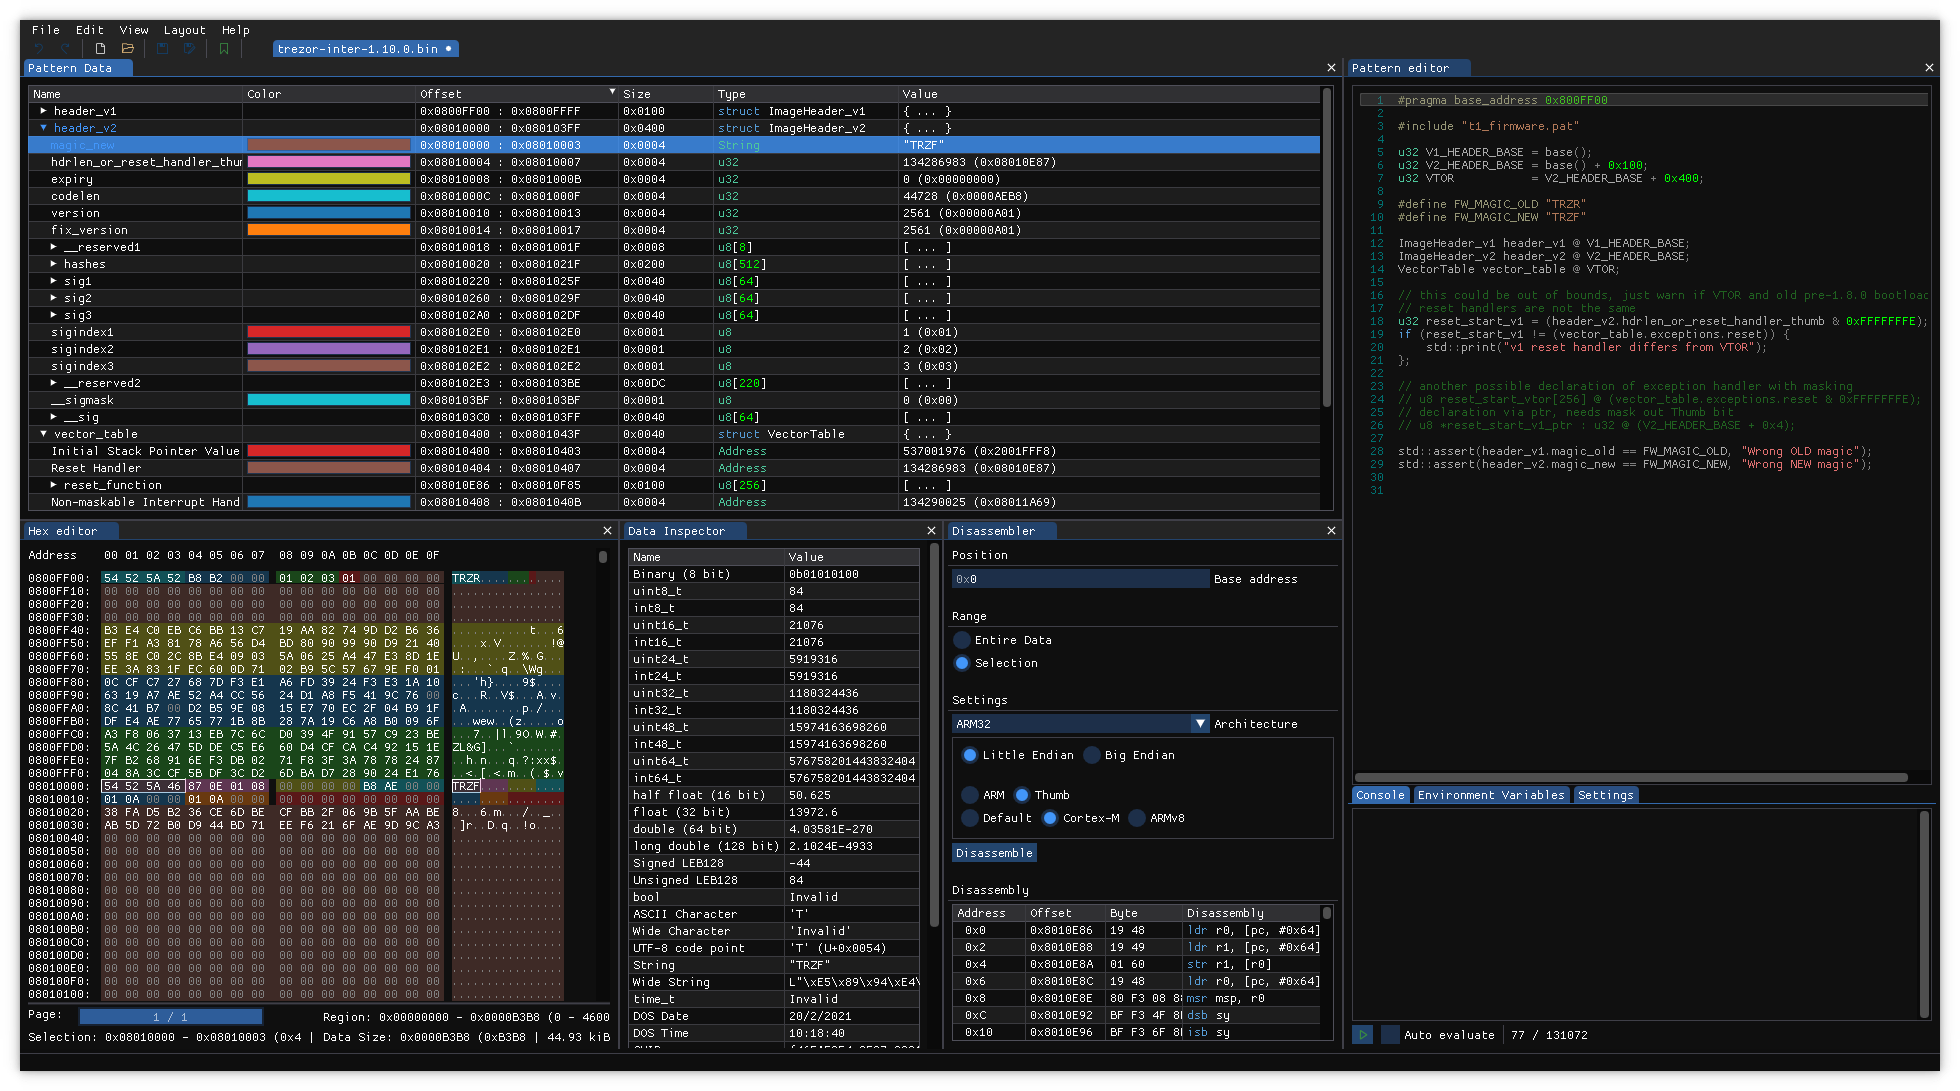Close the Data Inspector panel
The image size is (1960, 1091).
[x=931, y=531]
